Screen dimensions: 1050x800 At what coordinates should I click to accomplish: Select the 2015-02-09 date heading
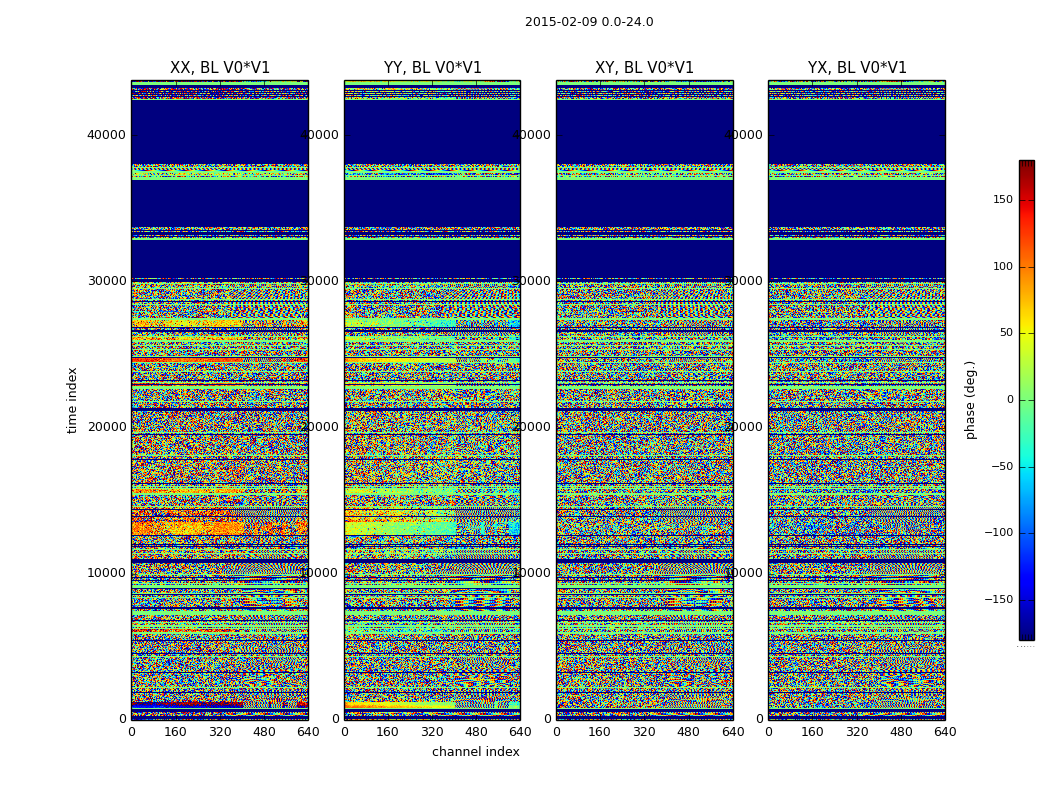tap(589, 22)
